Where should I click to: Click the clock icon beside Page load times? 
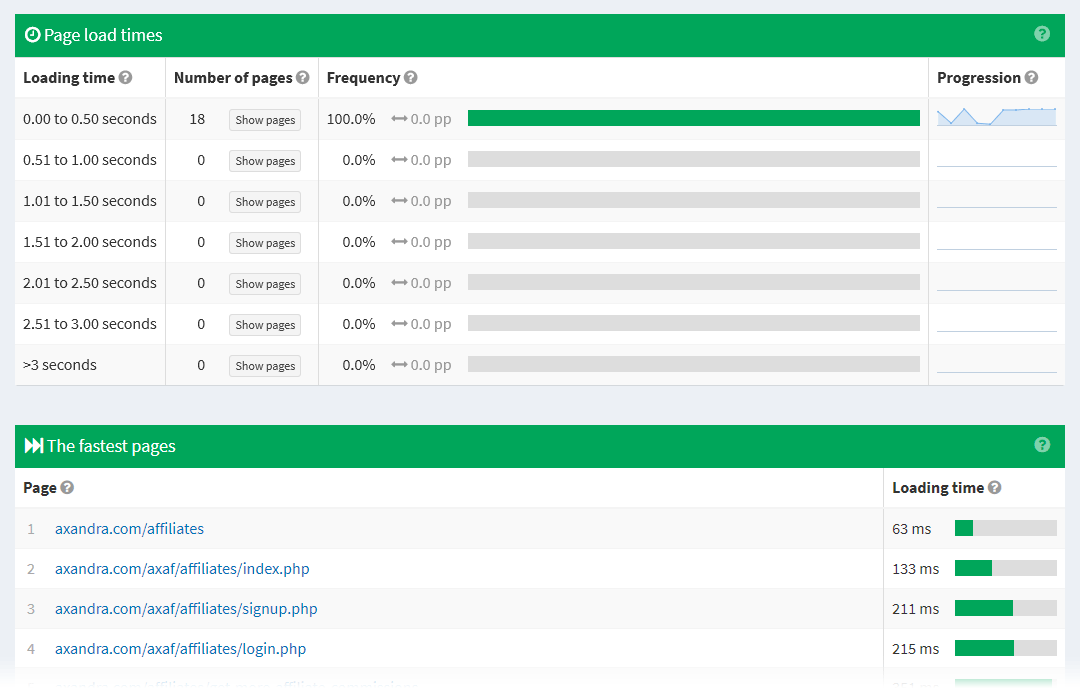33,34
